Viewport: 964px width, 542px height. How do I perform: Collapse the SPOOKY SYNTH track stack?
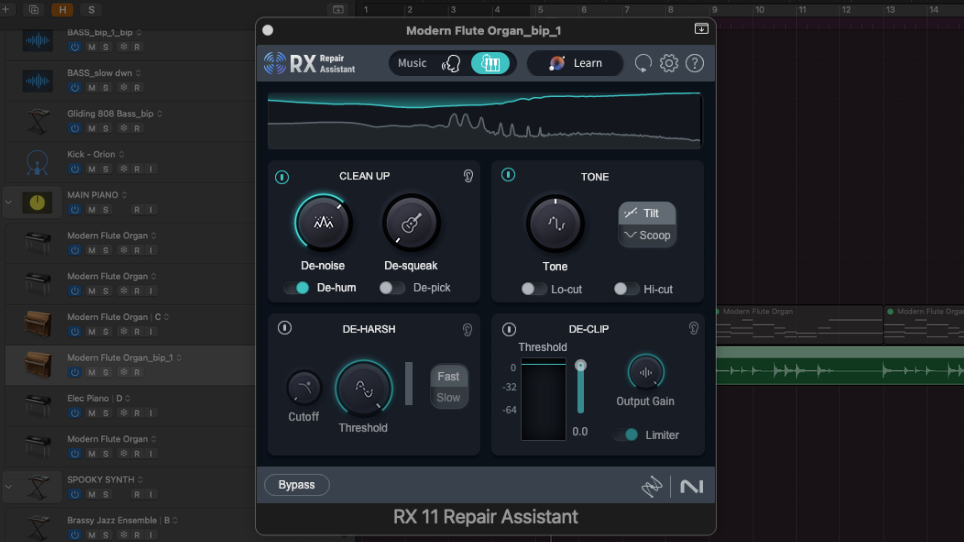(x=9, y=486)
